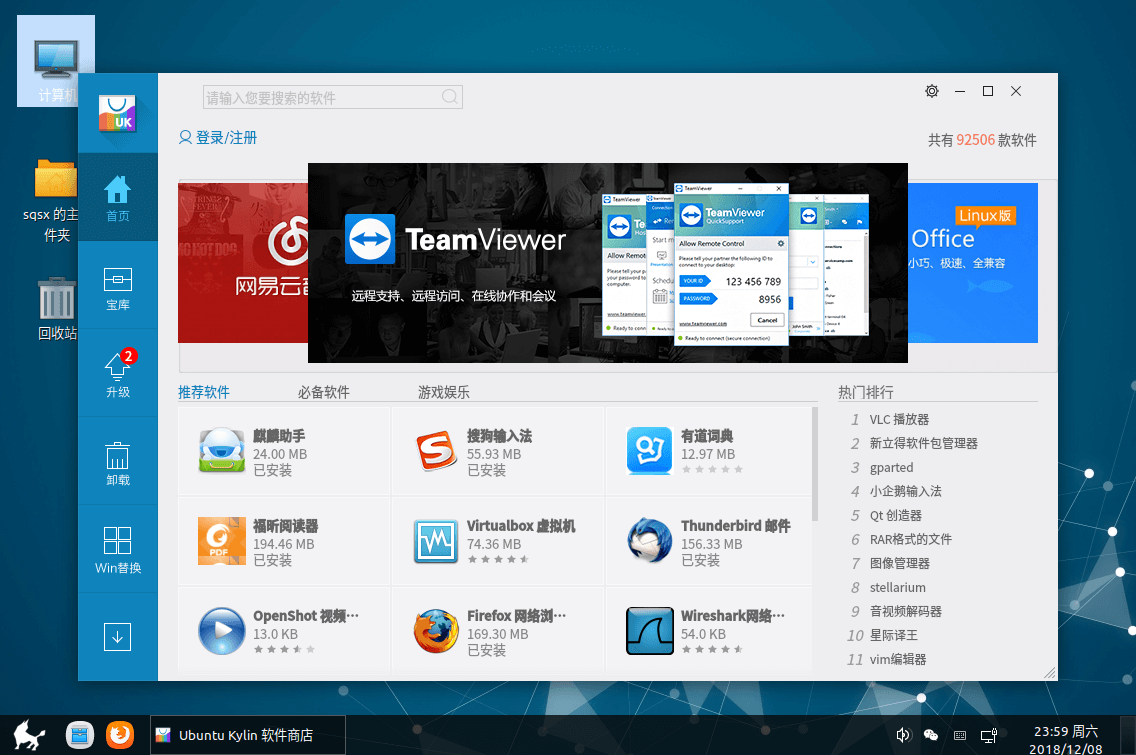
Task: Open Qt 创造器 ranking entry
Action: (895, 515)
